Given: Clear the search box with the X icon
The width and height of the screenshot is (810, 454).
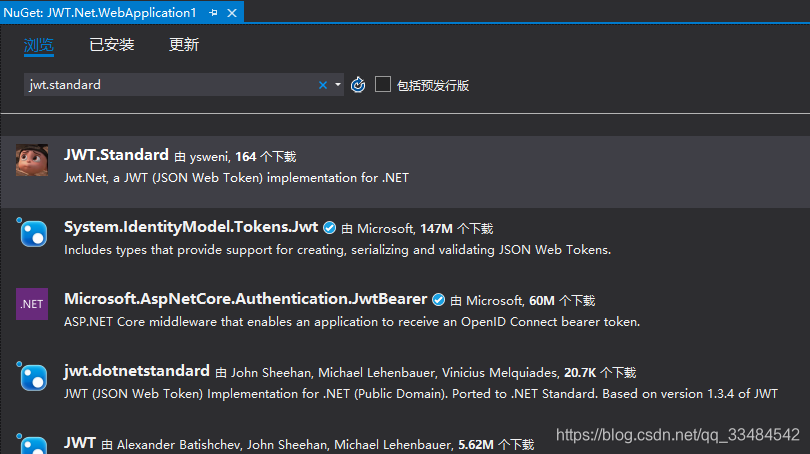Looking at the screenshot, I should click(x=323, y=85).
